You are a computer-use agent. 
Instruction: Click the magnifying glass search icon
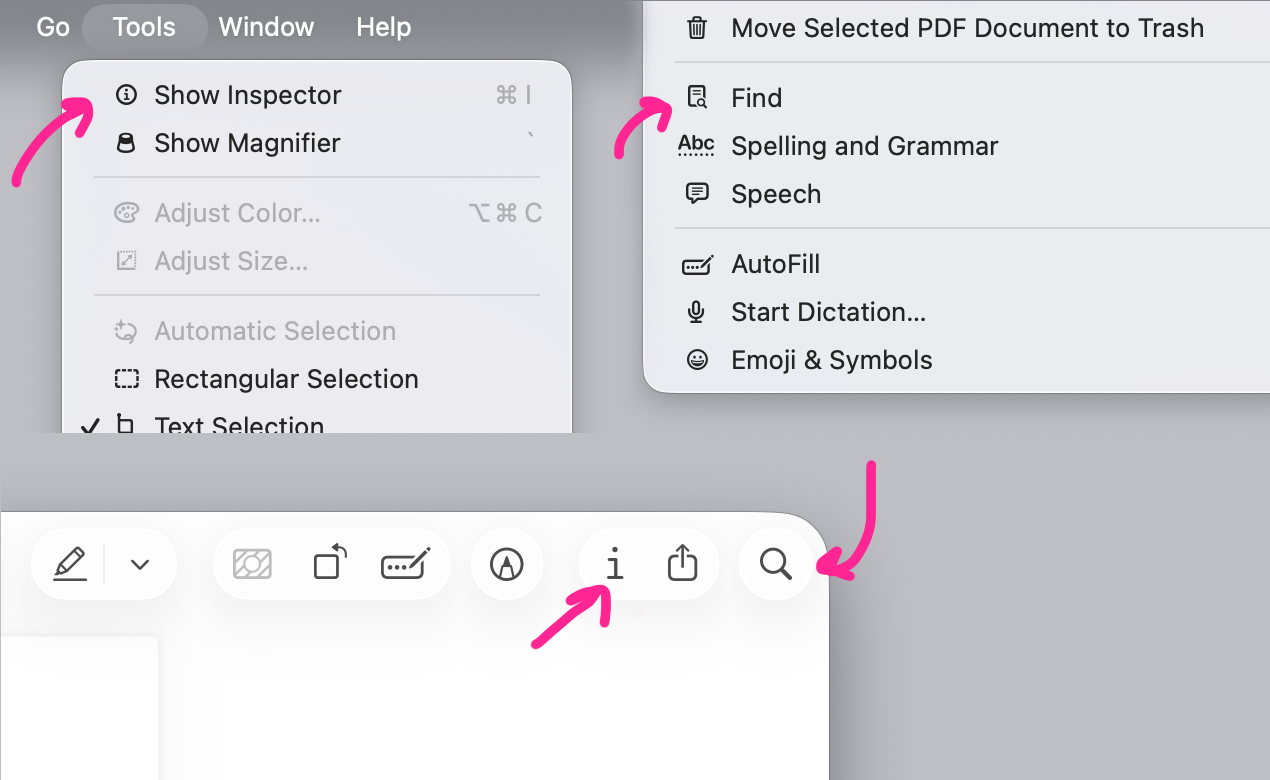[x=776, y=565]
